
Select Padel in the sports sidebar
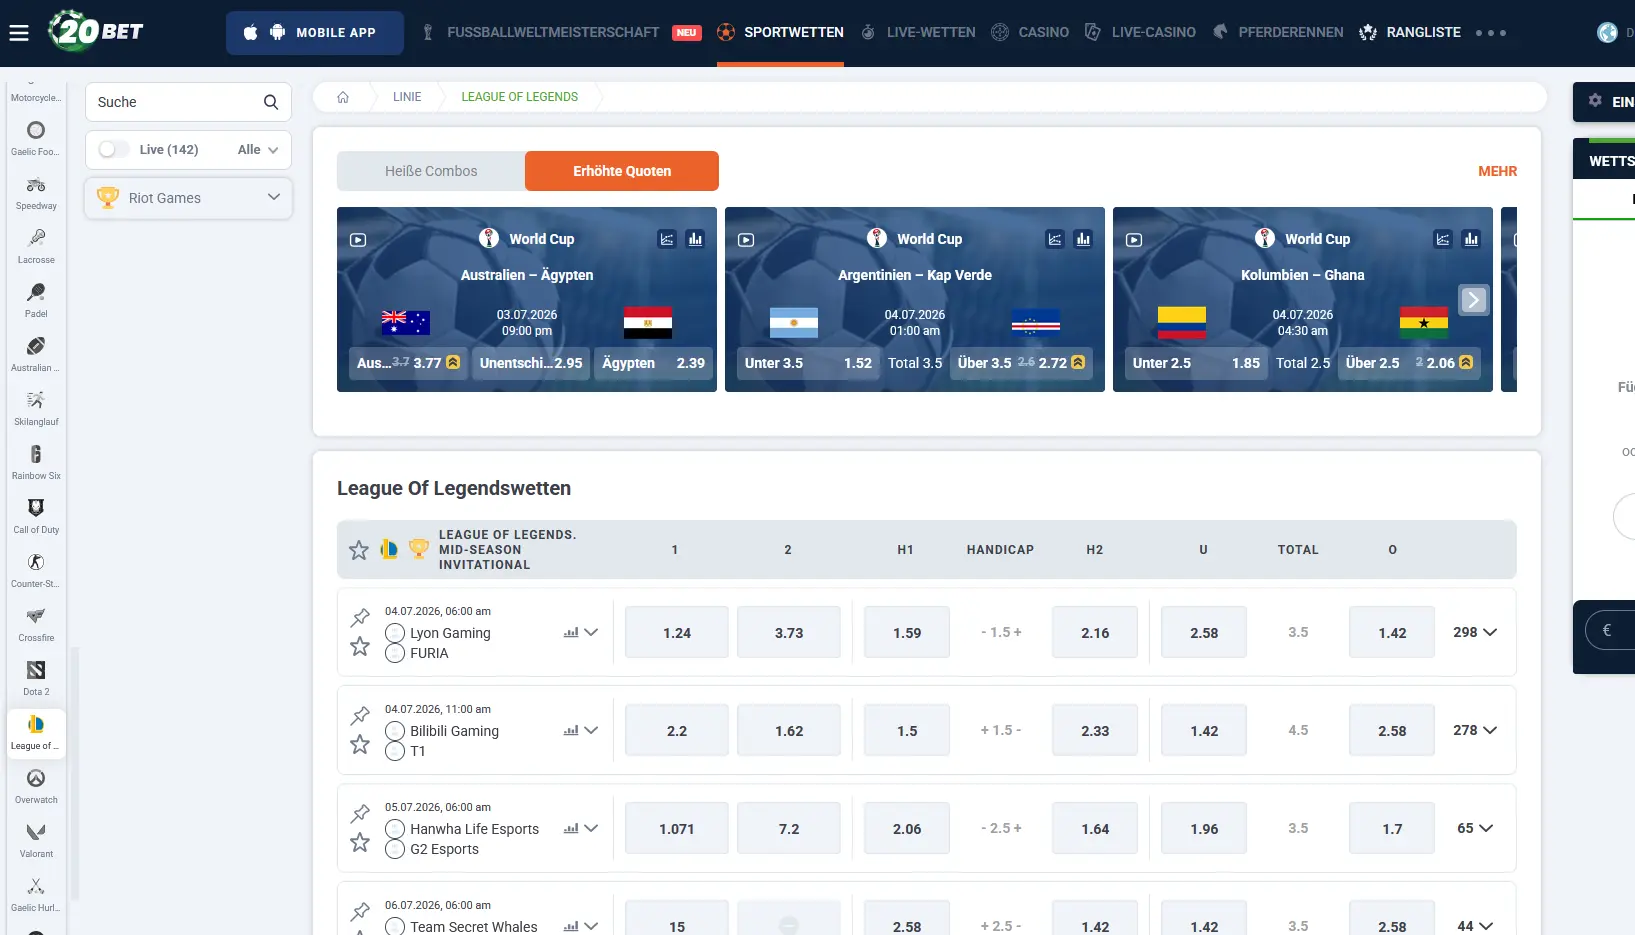pyautogui.click(x=36, y=300)
